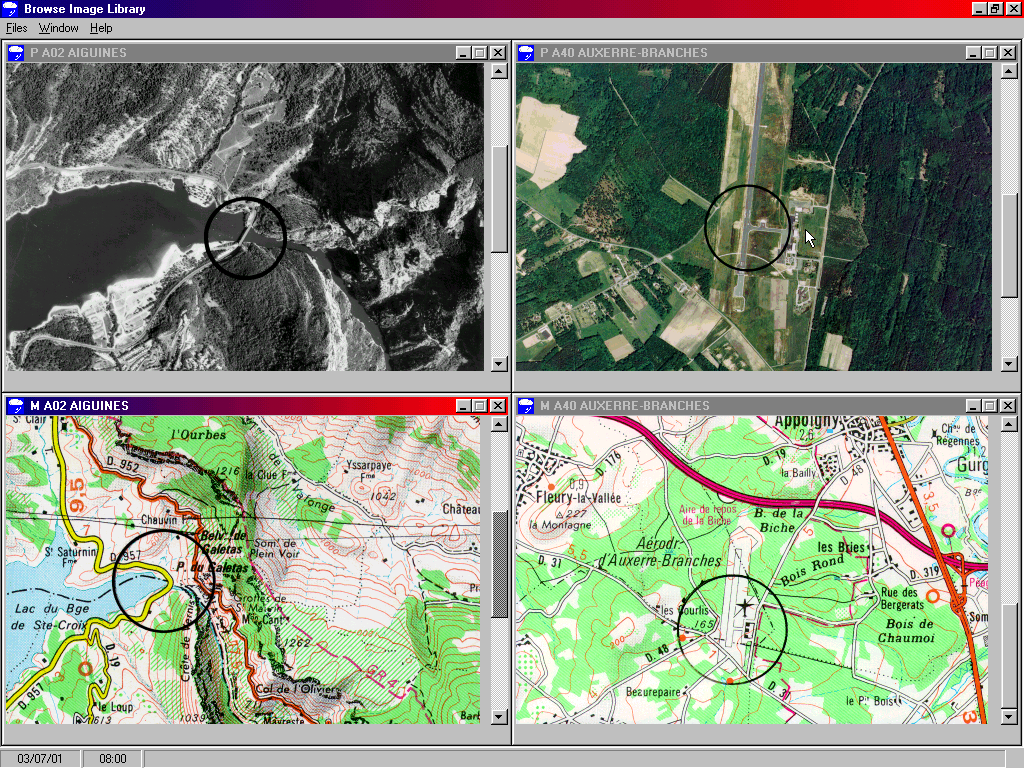Open the Help menu
The width and height of the screenshot is (1024, 768).
click(x=101, y=28)
